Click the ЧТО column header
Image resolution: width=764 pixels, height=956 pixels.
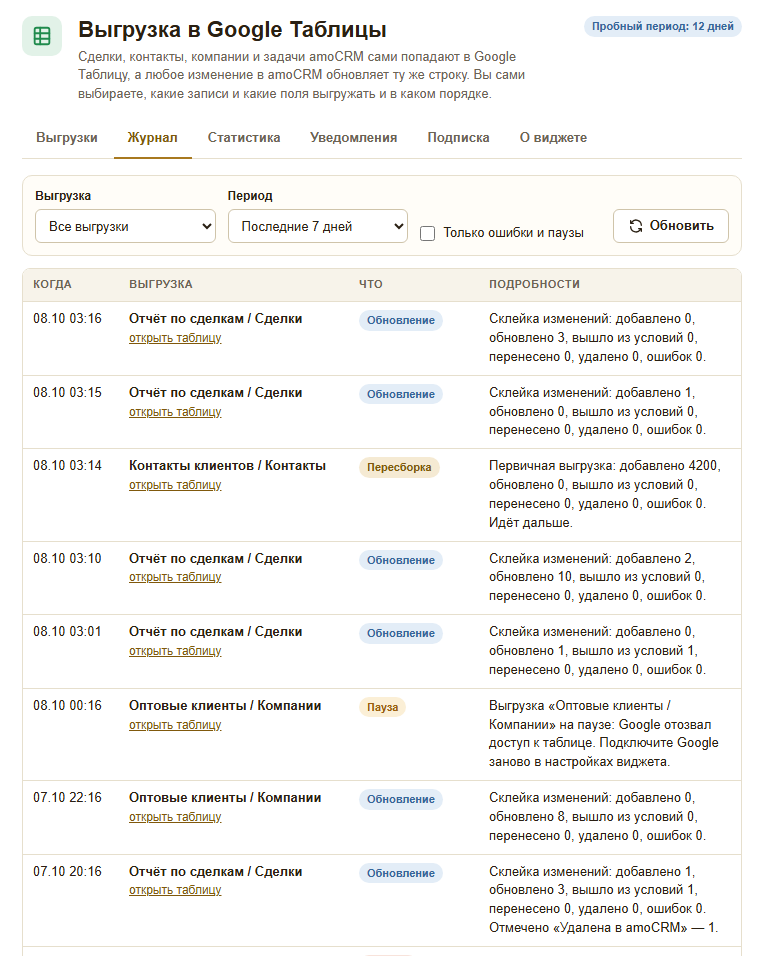371,284
